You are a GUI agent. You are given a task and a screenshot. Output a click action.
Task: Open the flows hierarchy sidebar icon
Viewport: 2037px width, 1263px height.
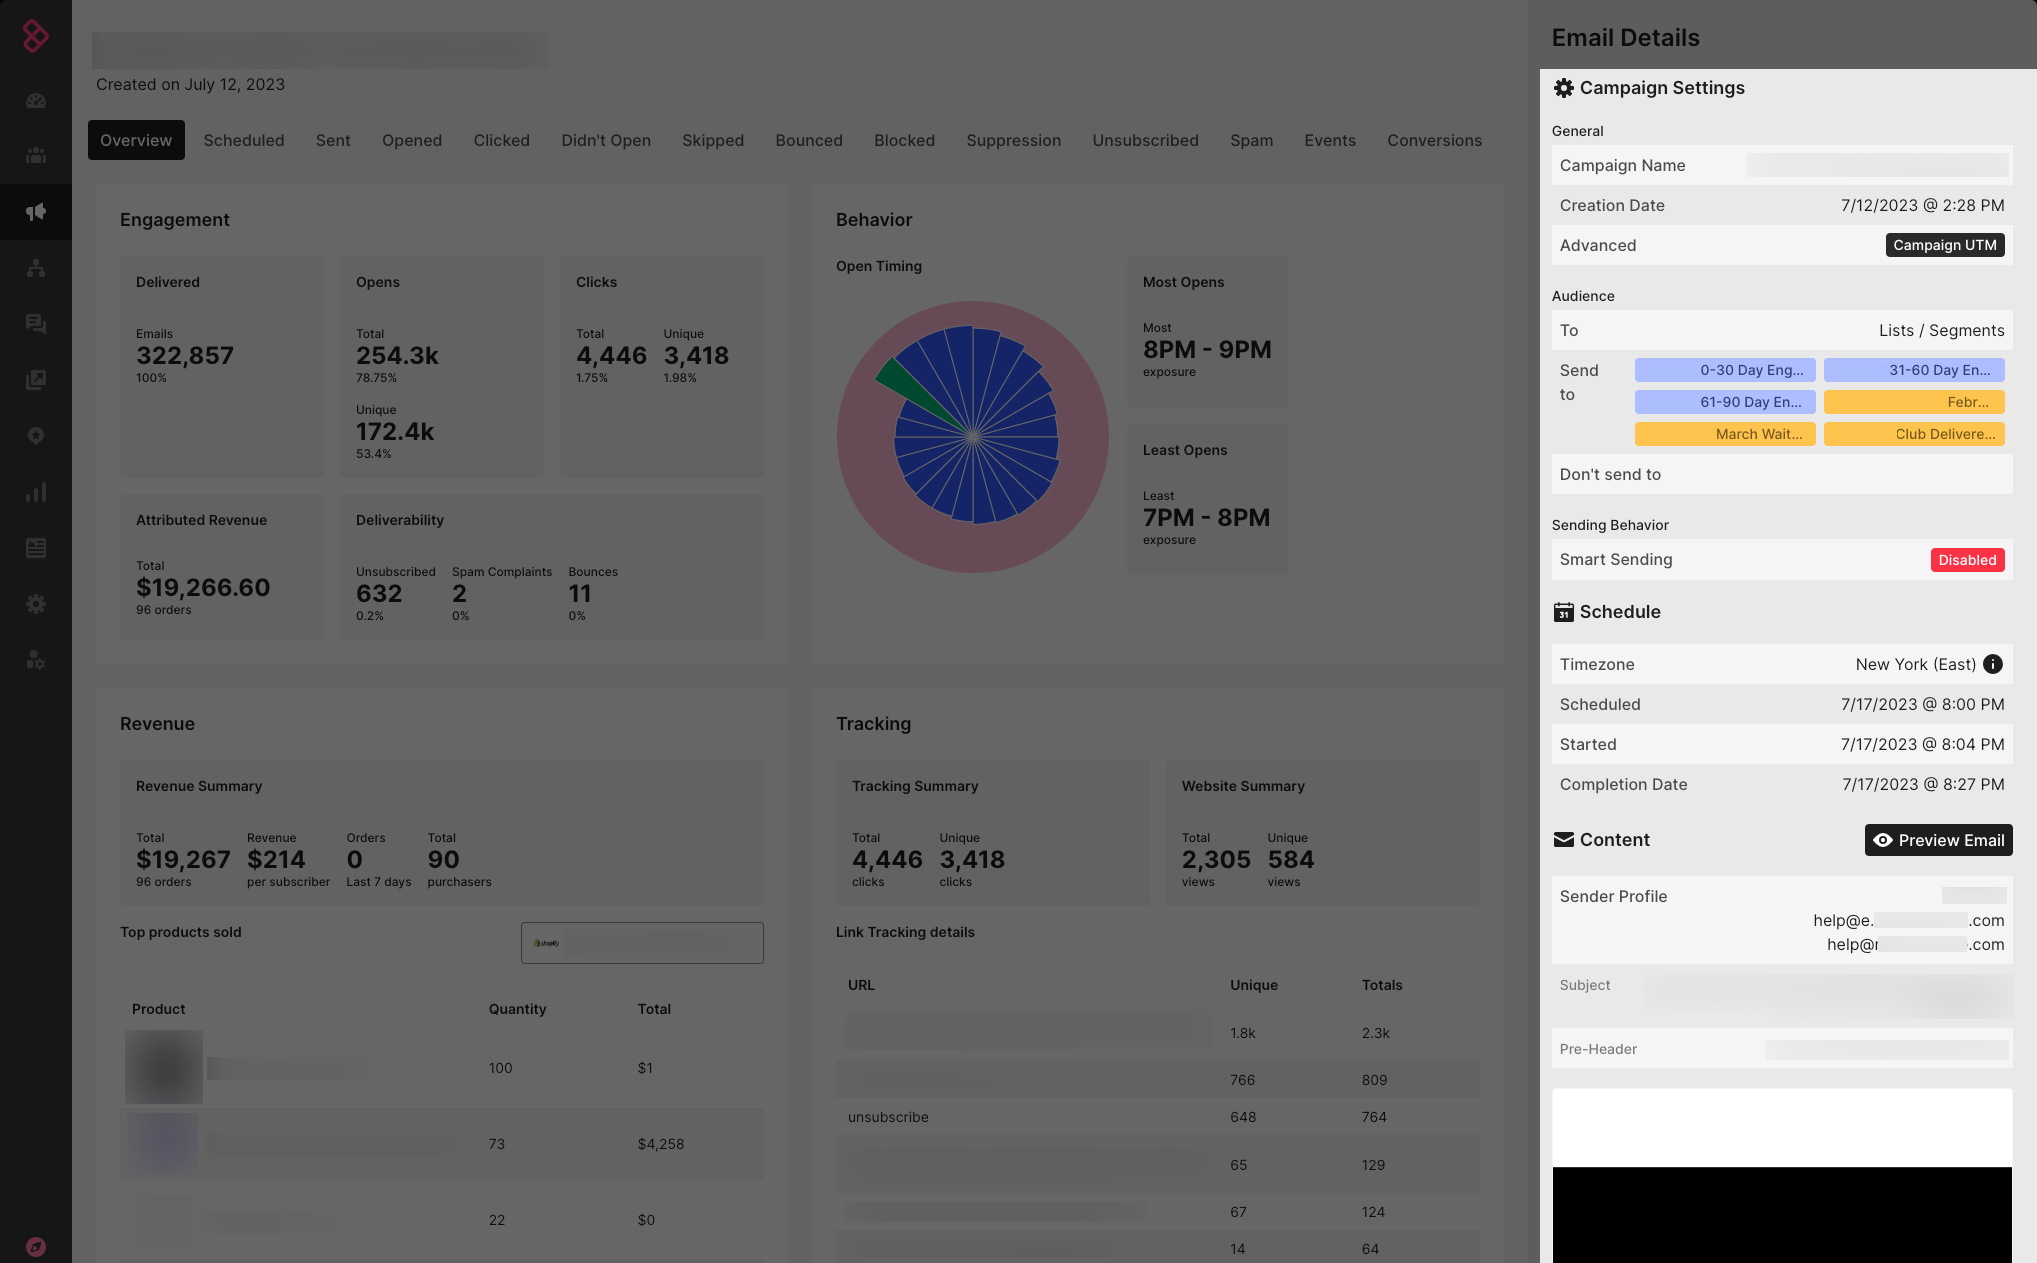pos(36,268)
